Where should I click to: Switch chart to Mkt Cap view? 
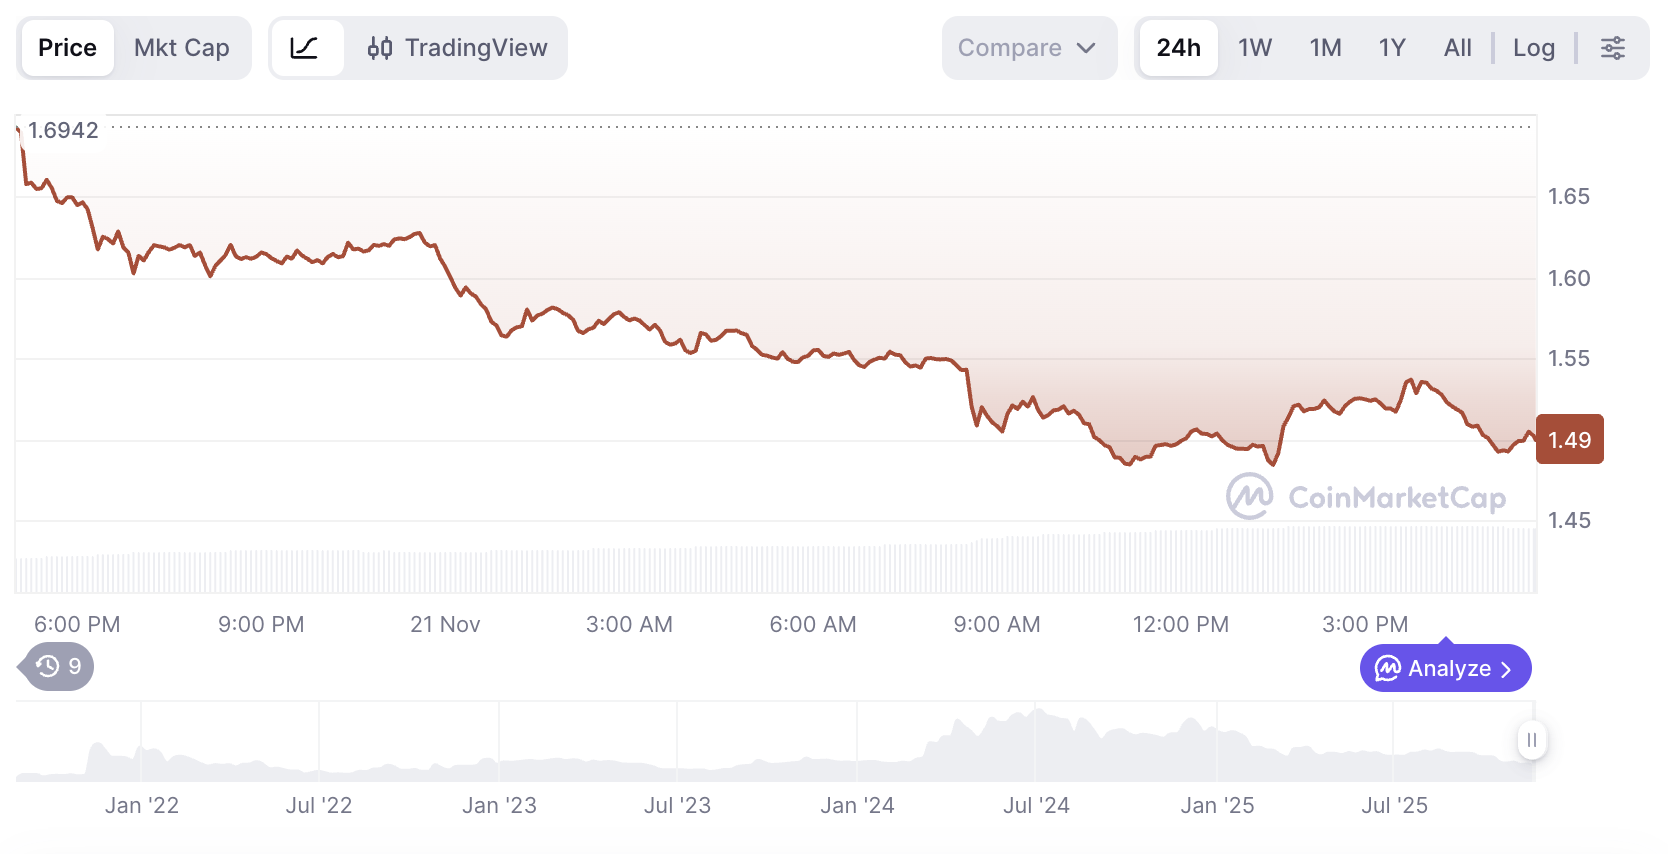point(181,48)
